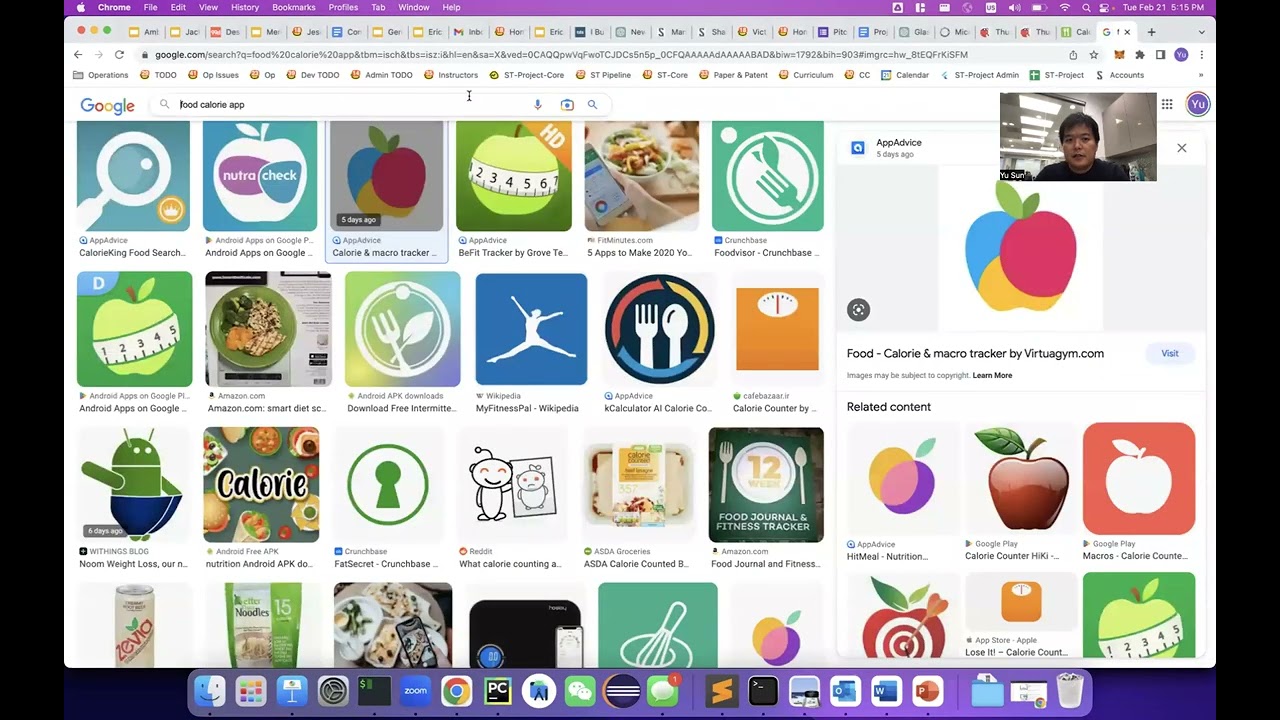Open the Accounts bookmark
The image size is (1280, 720).
pos(1120,75)
